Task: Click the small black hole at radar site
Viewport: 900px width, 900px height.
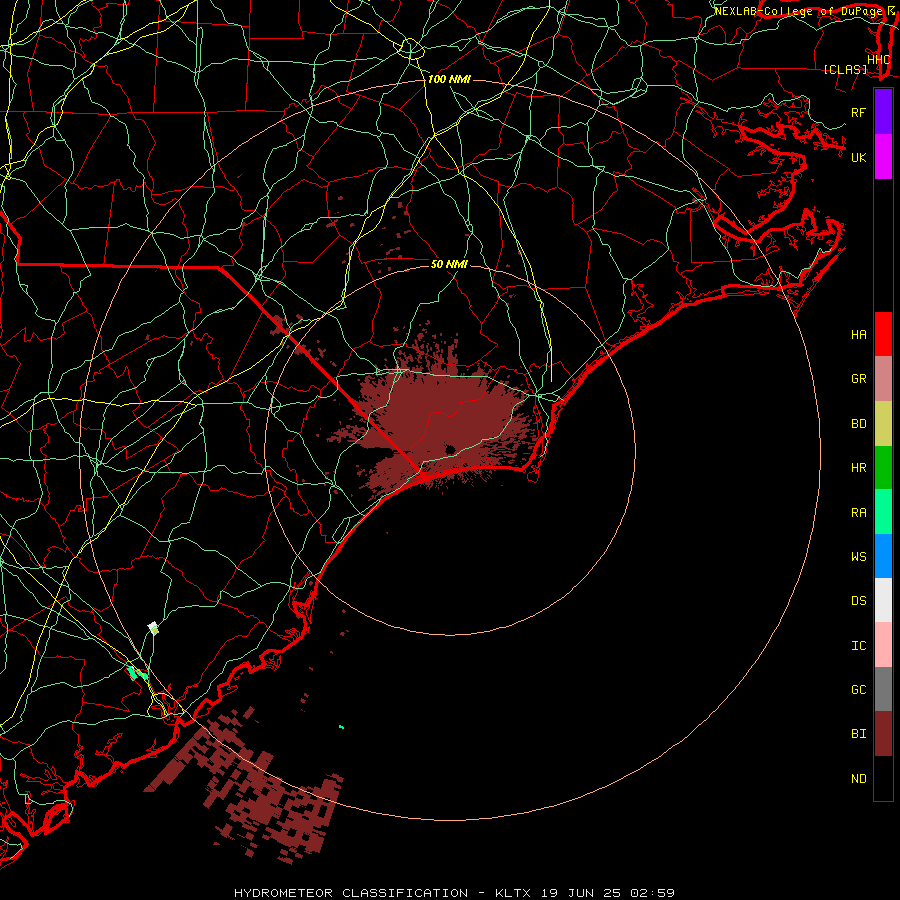Action: (x=450, y=449)
